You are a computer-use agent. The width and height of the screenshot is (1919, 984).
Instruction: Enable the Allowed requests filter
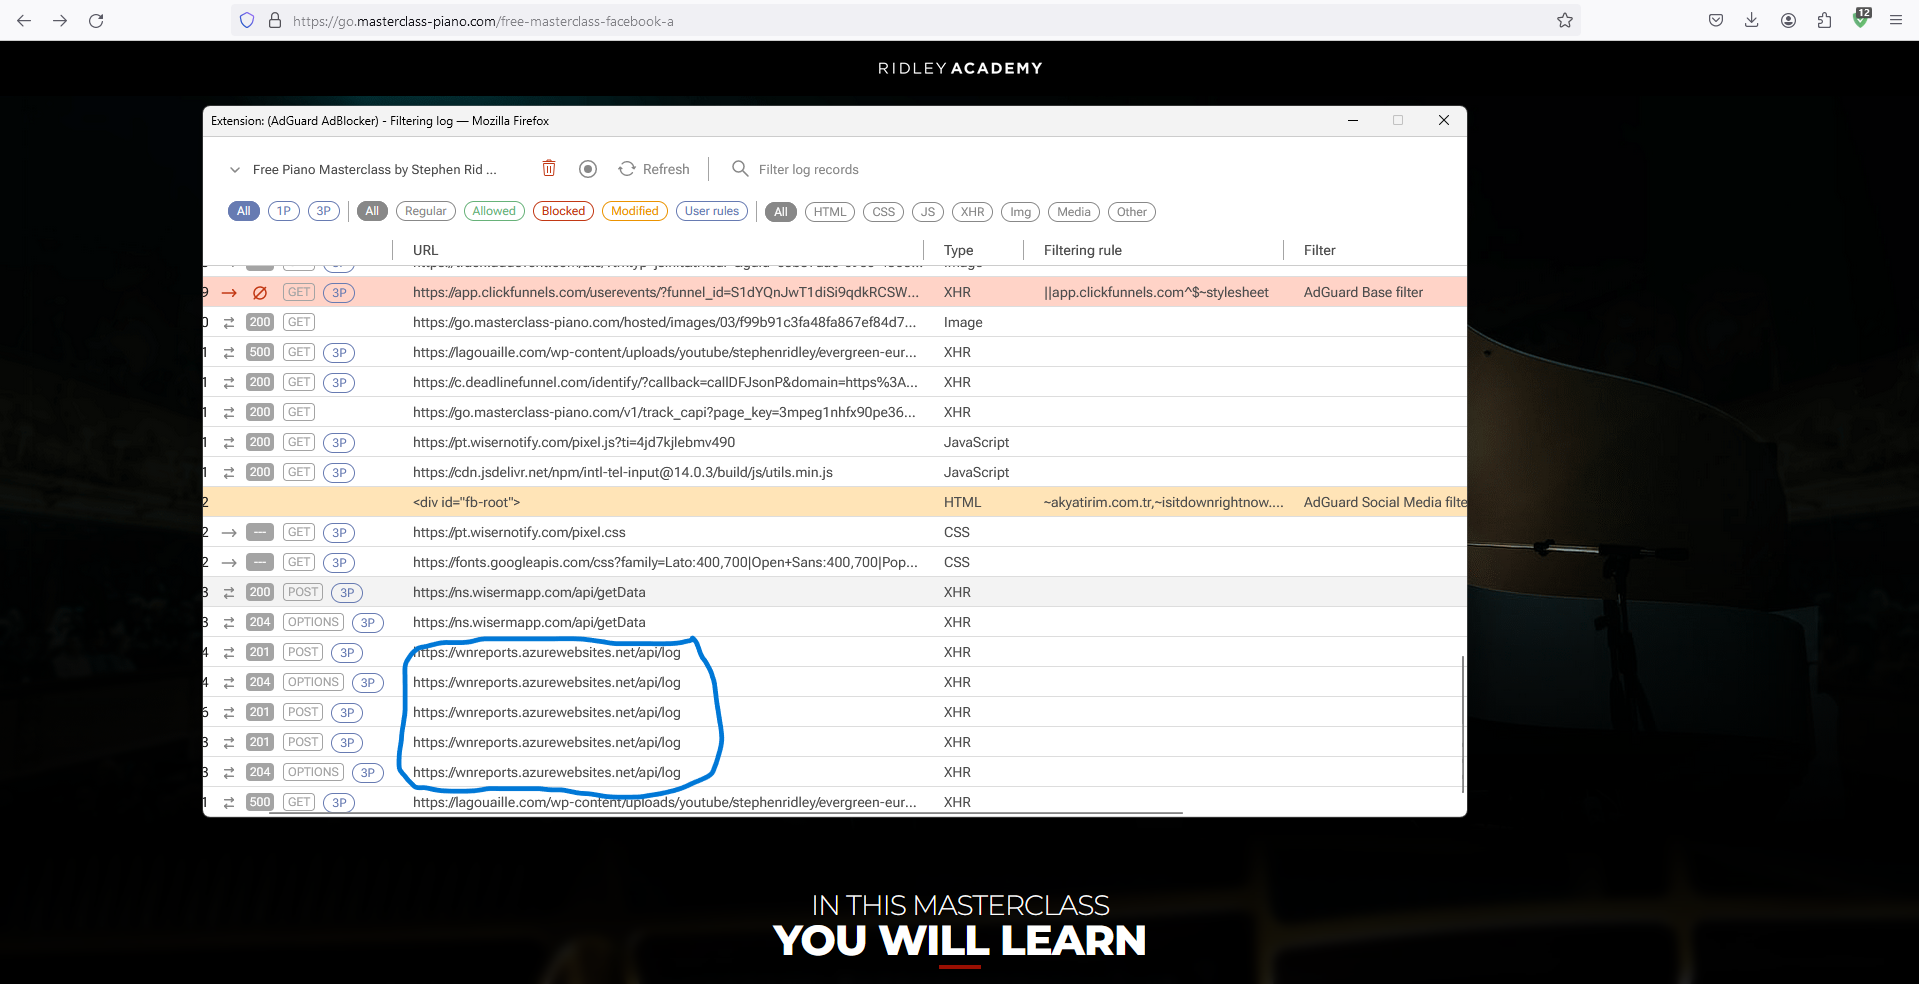pos(494,211)
